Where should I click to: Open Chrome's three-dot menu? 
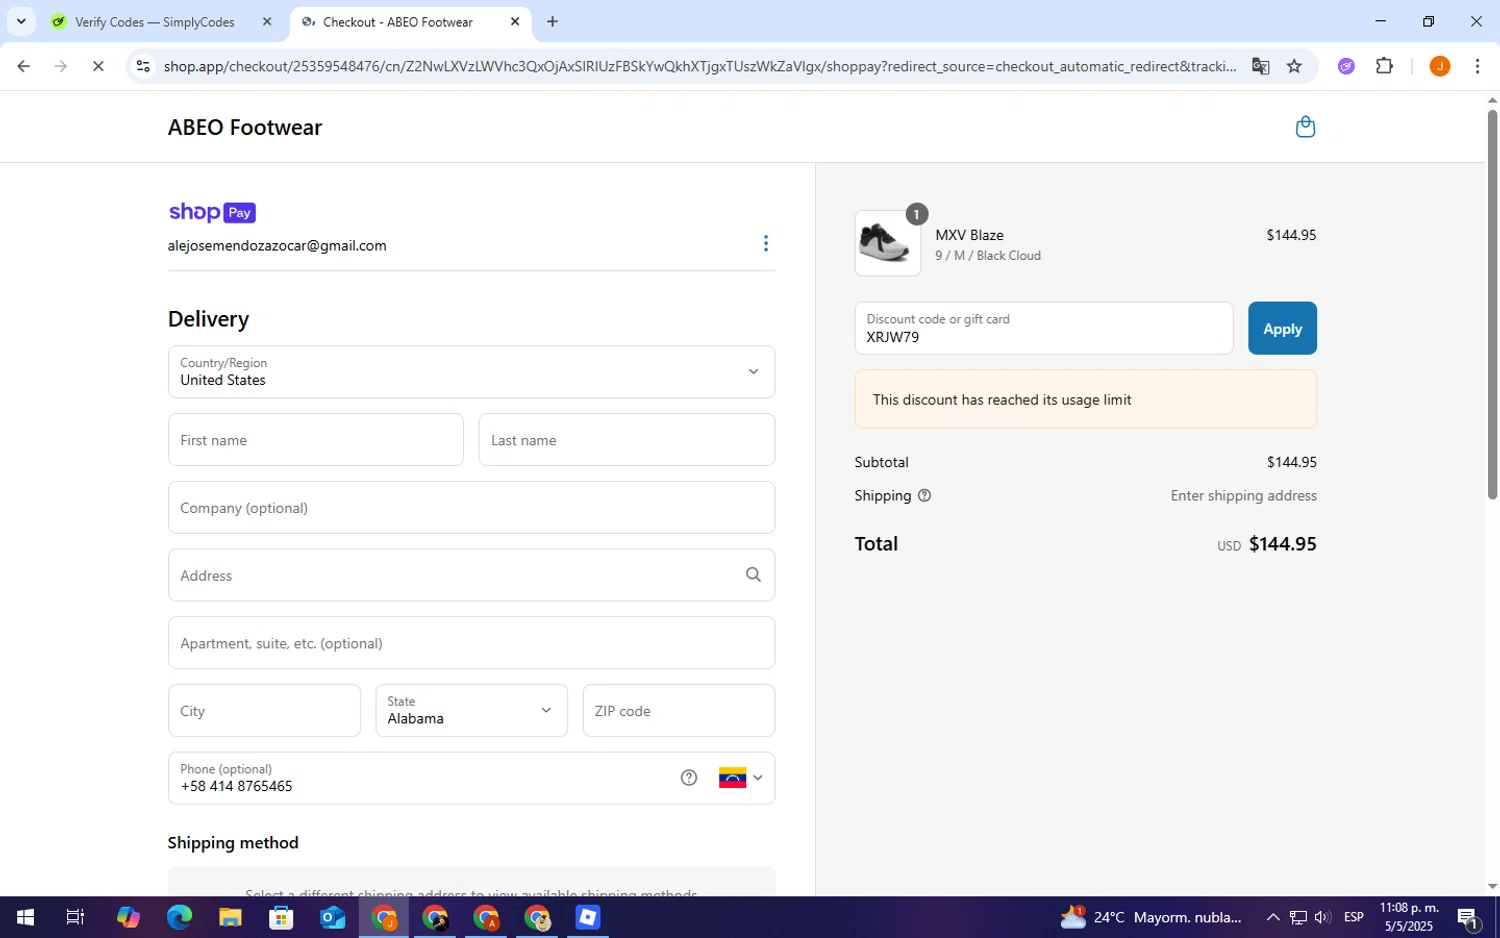(1478, 67)
